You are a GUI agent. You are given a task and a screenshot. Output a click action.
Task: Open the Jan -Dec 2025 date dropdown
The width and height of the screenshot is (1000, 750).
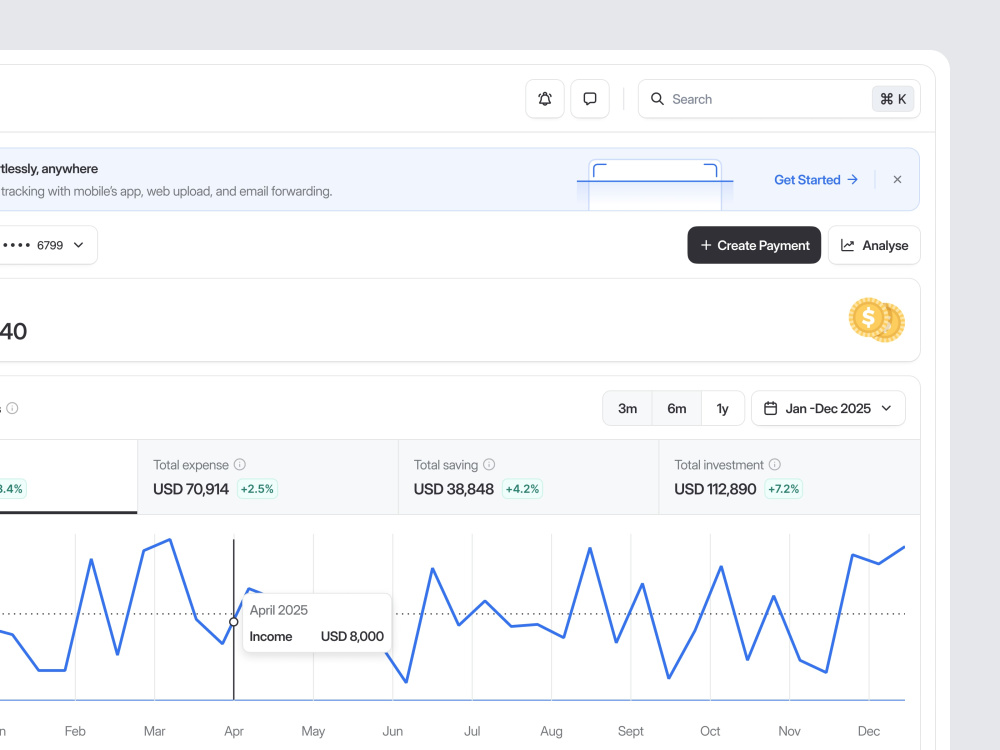[x=828, y=408]
